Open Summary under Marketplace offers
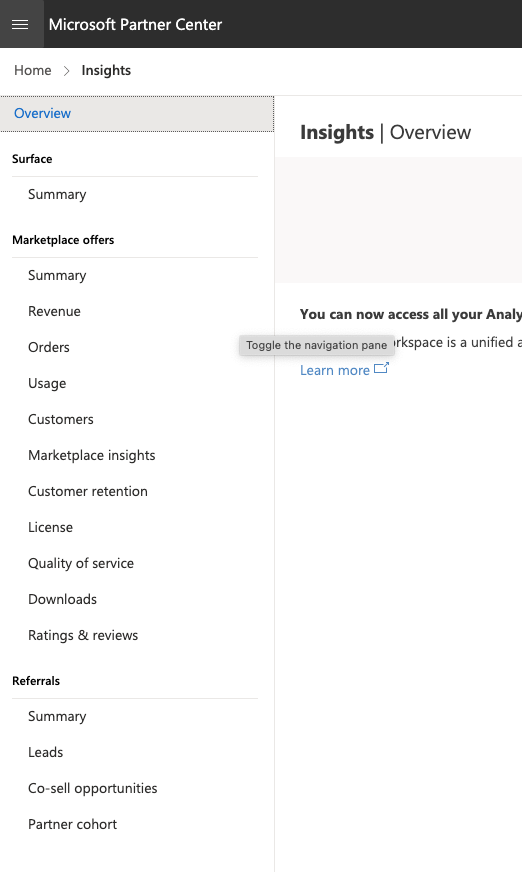The image size is (522, 872). click(x=57, y=275)
